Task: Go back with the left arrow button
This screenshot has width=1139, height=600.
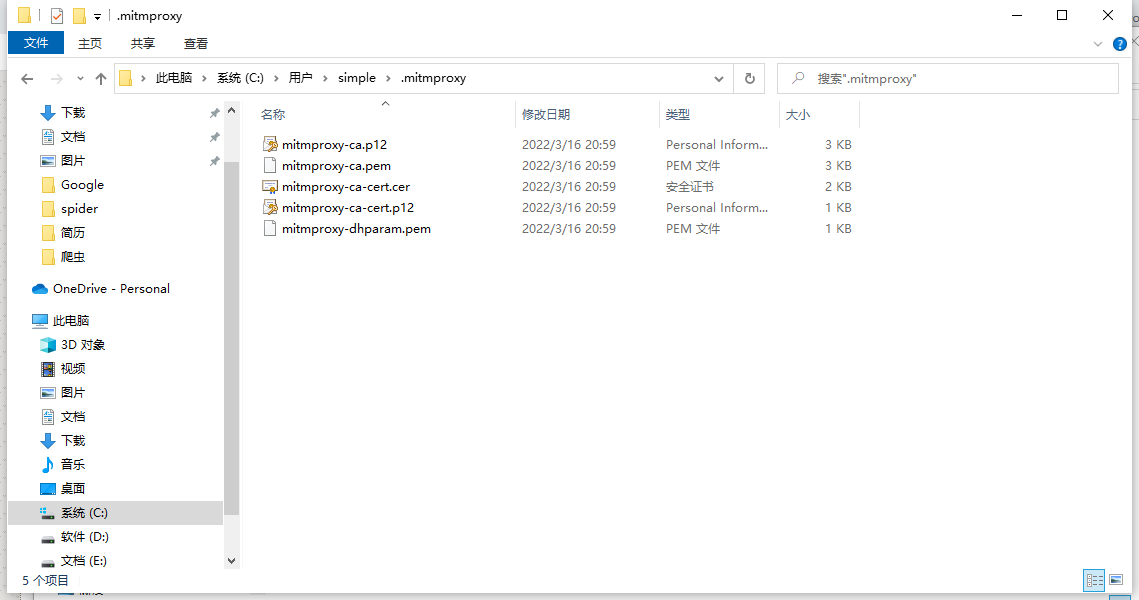Action: pyautogui.click(x=27, y=78)
